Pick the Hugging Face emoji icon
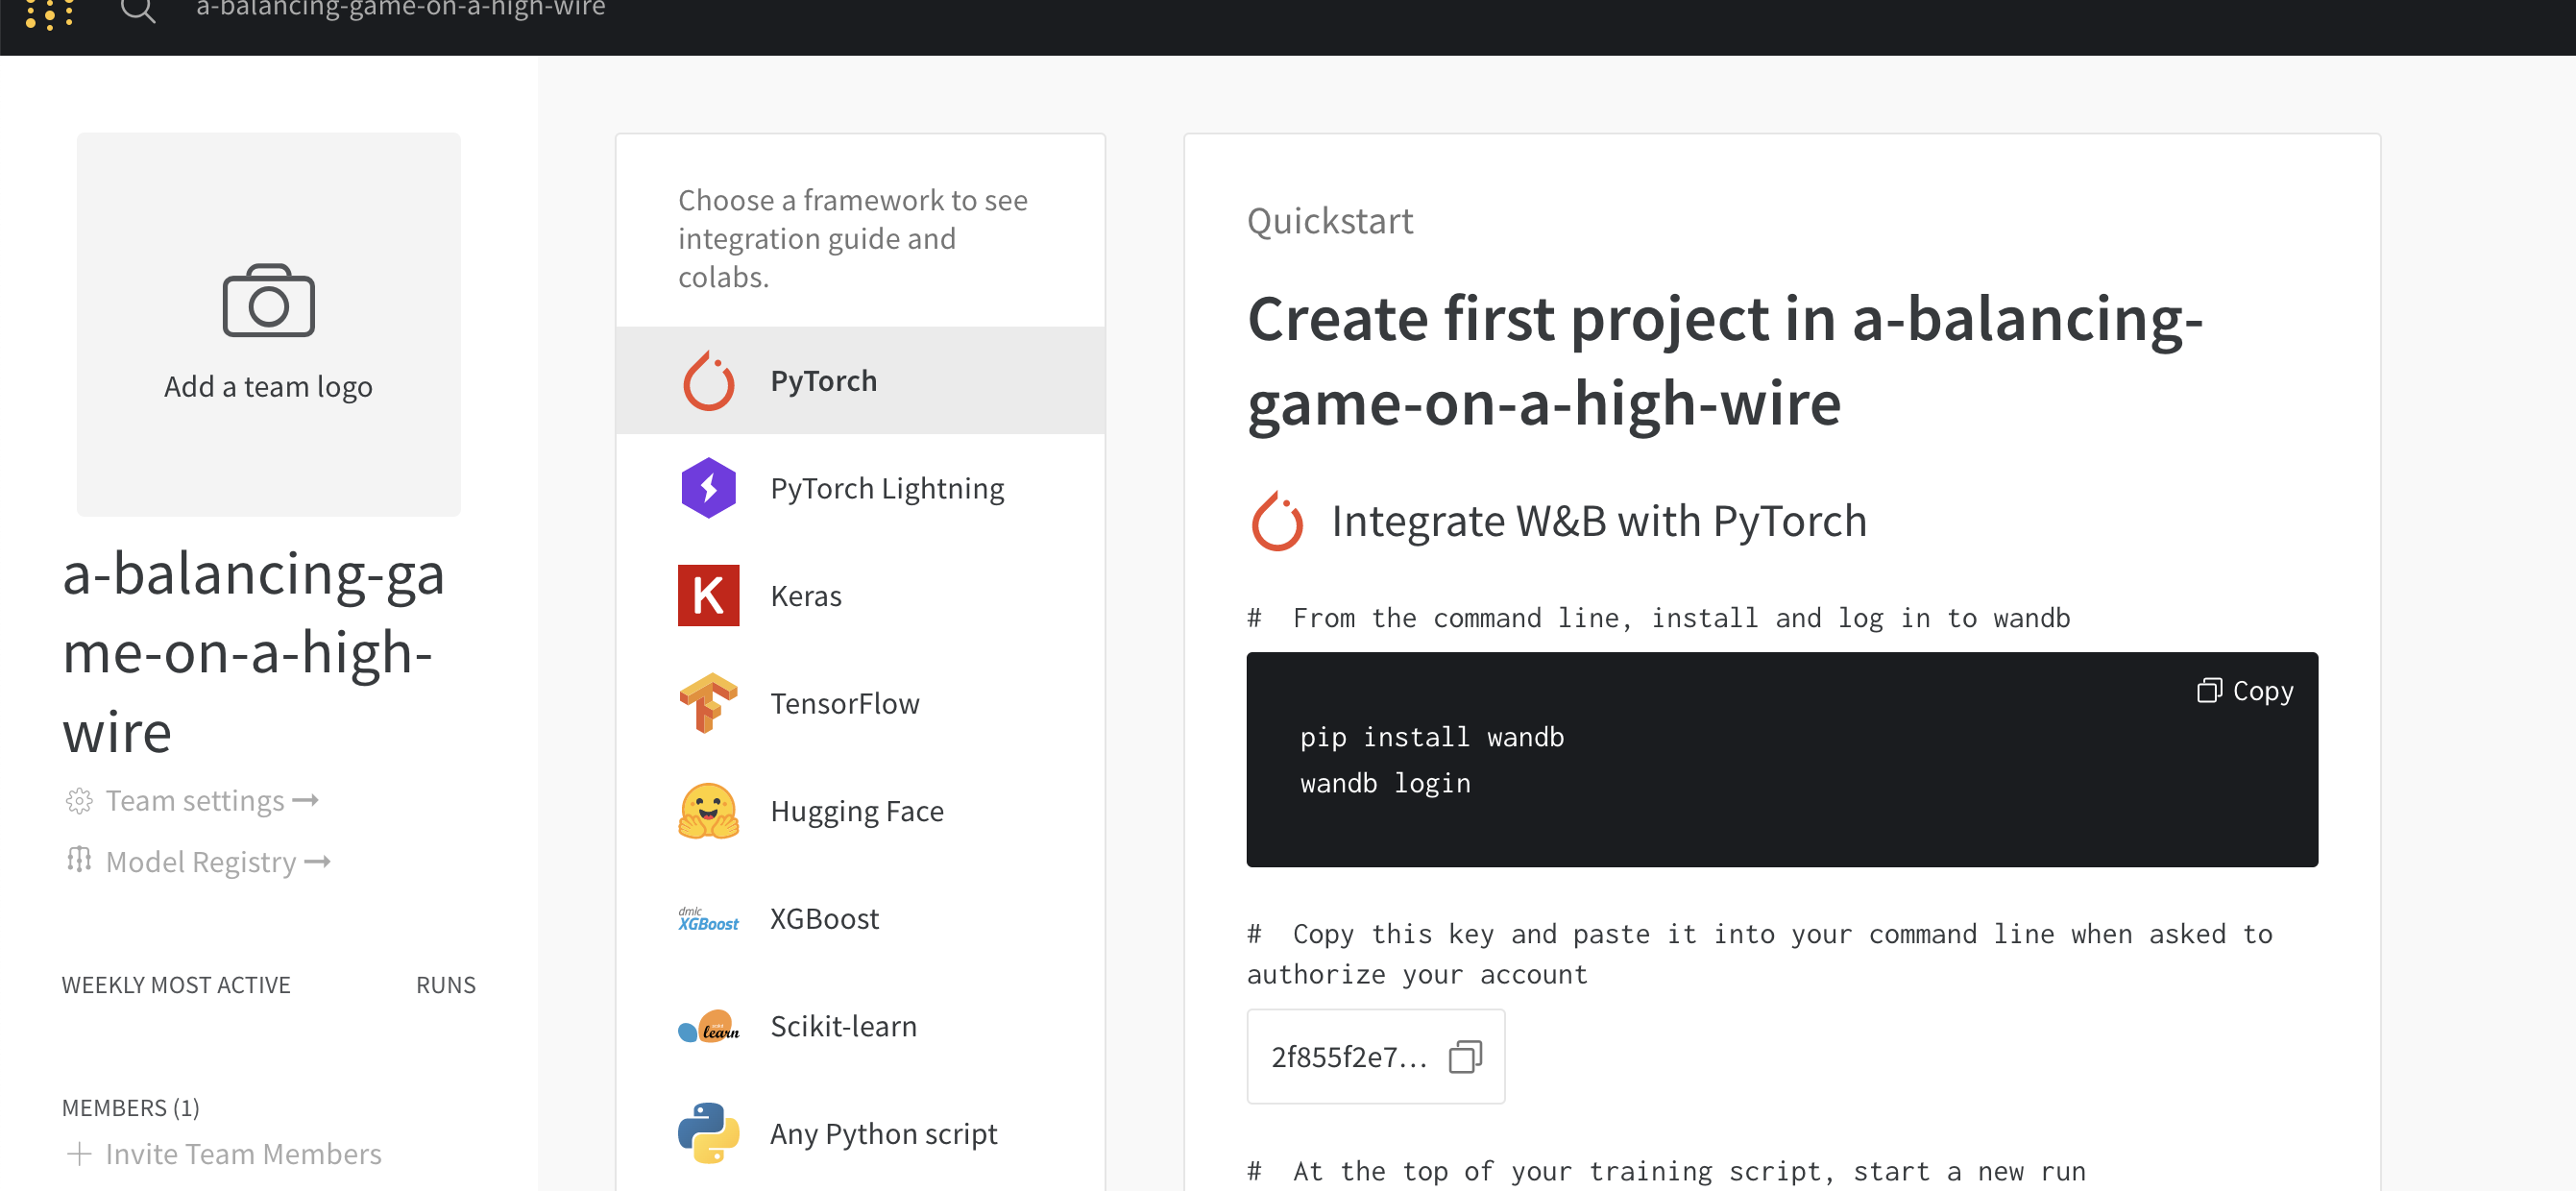Screen dimensions: 2576x1191 [708, 811]
